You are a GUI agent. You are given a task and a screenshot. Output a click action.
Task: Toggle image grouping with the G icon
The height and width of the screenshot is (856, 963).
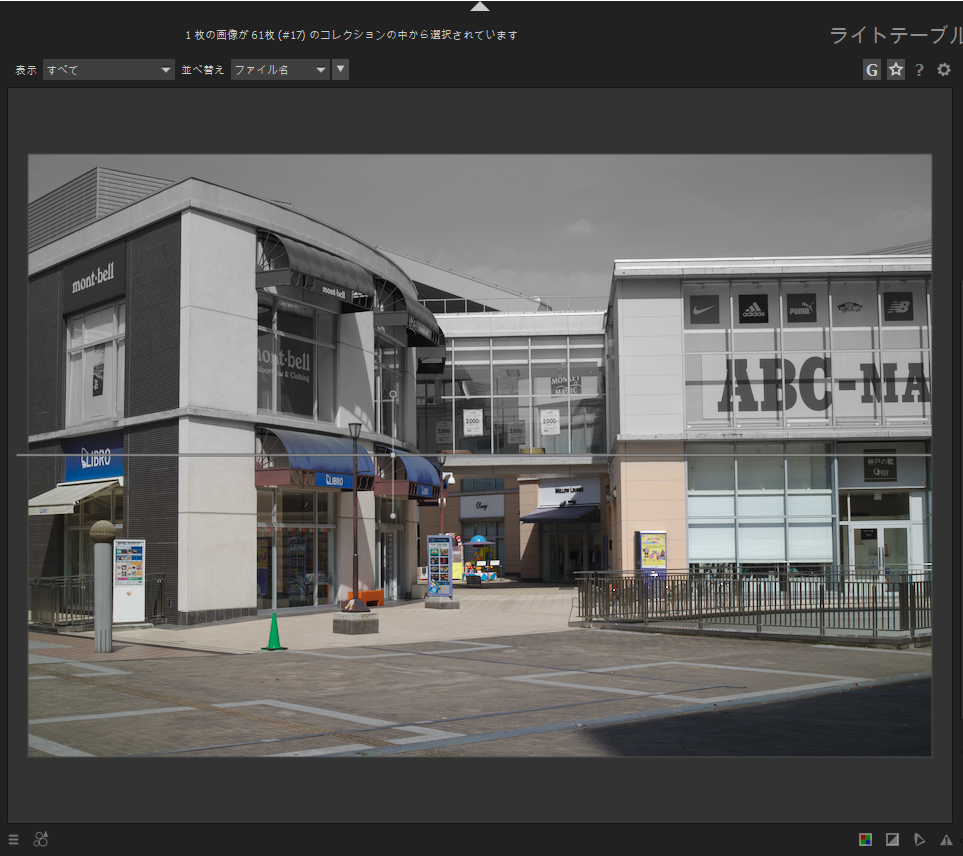click(x=871, y=70)
